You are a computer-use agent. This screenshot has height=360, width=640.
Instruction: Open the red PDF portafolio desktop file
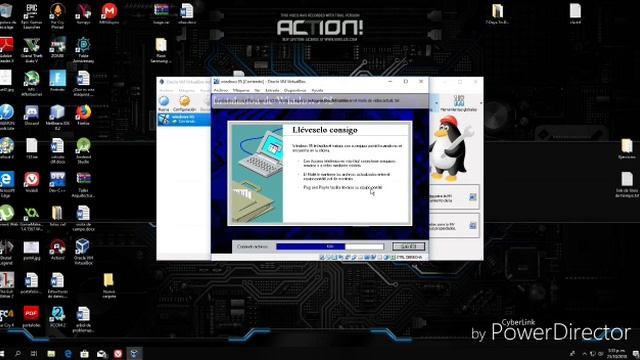point(31,317)
